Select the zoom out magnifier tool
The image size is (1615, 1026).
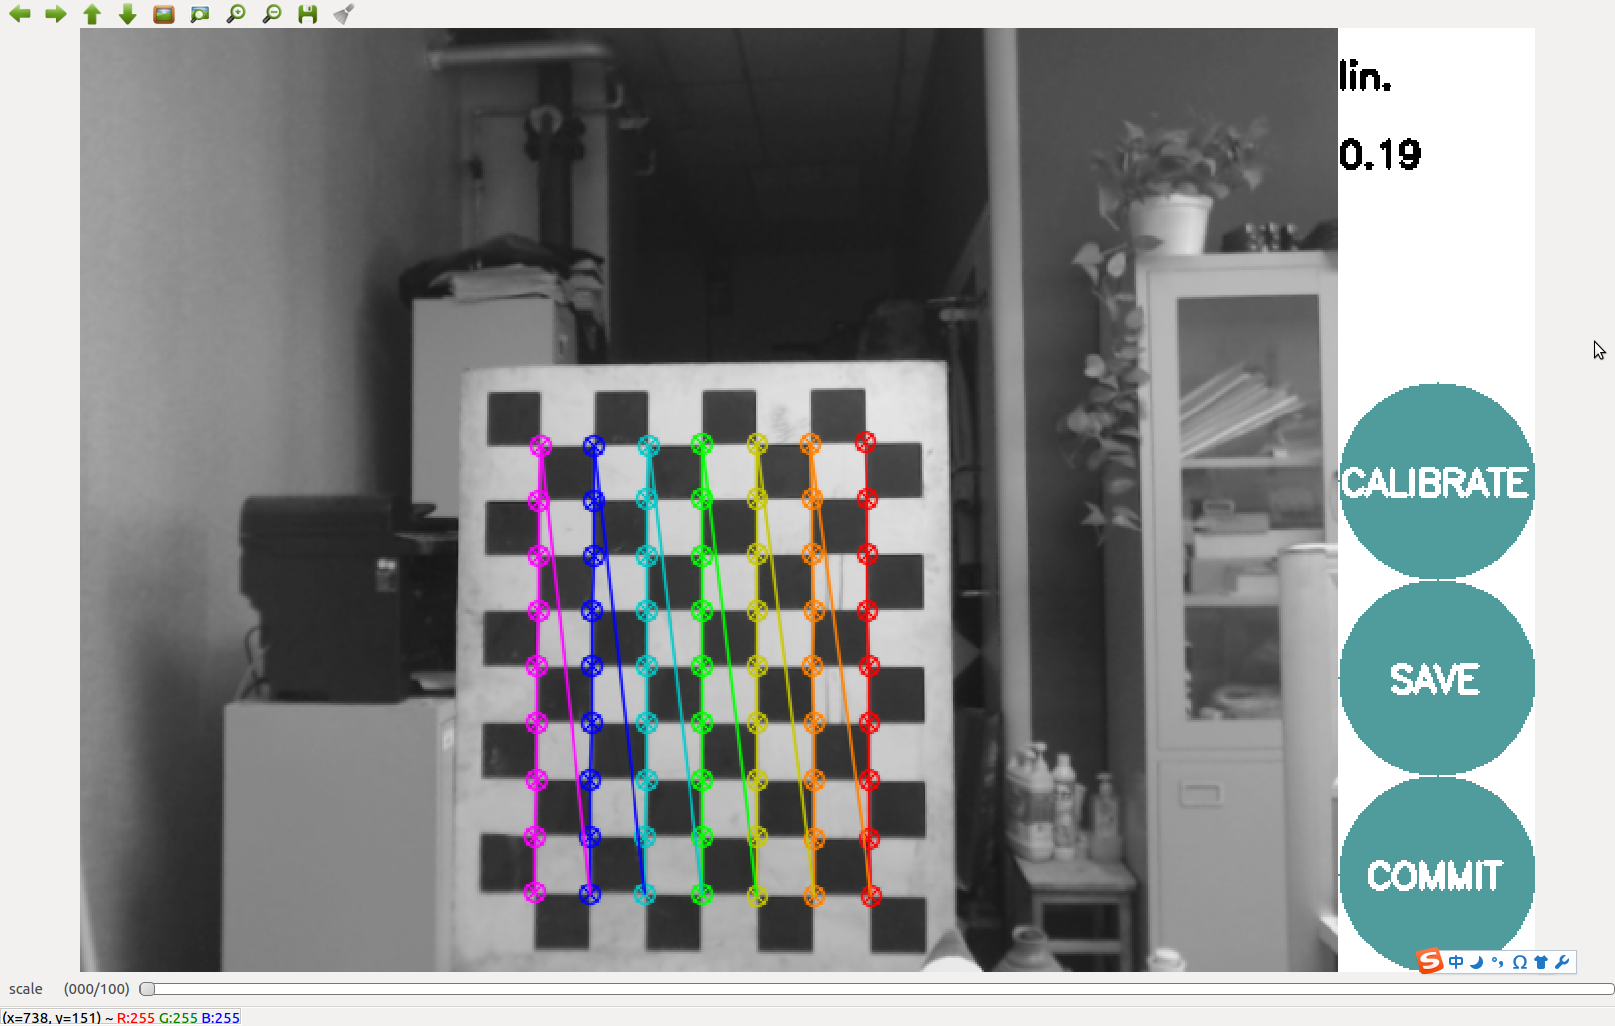[271, 14]
